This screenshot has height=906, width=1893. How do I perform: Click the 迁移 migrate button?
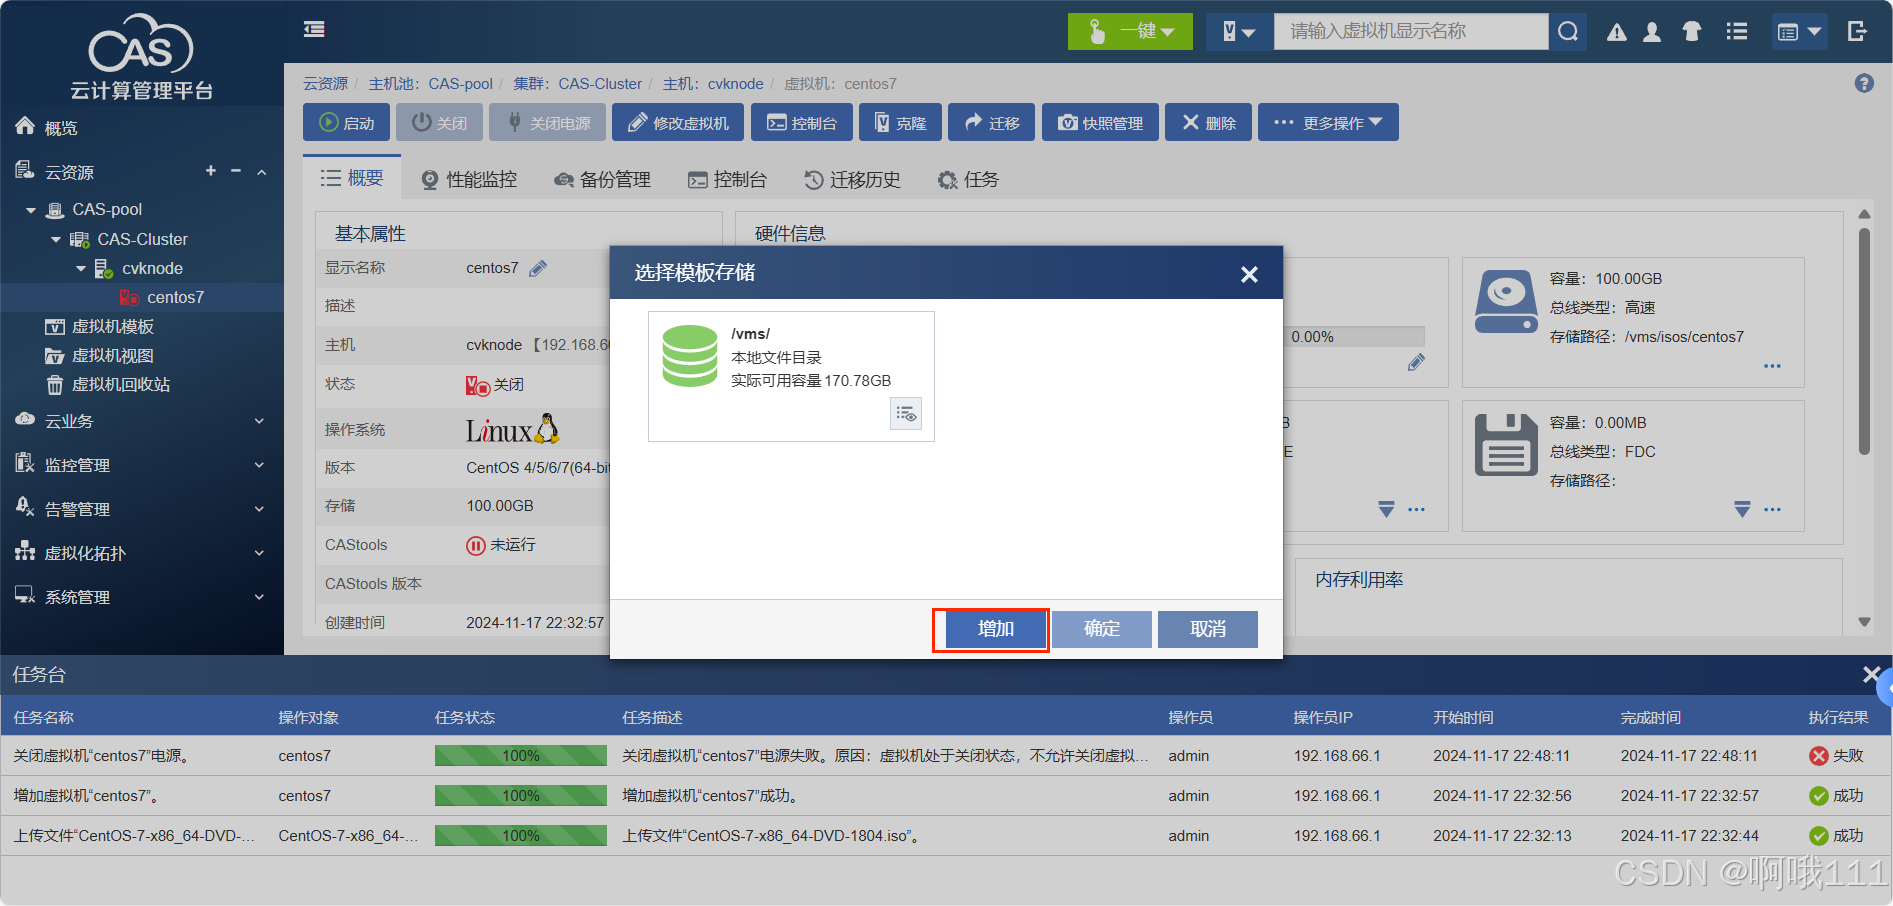tap(992, 122)
